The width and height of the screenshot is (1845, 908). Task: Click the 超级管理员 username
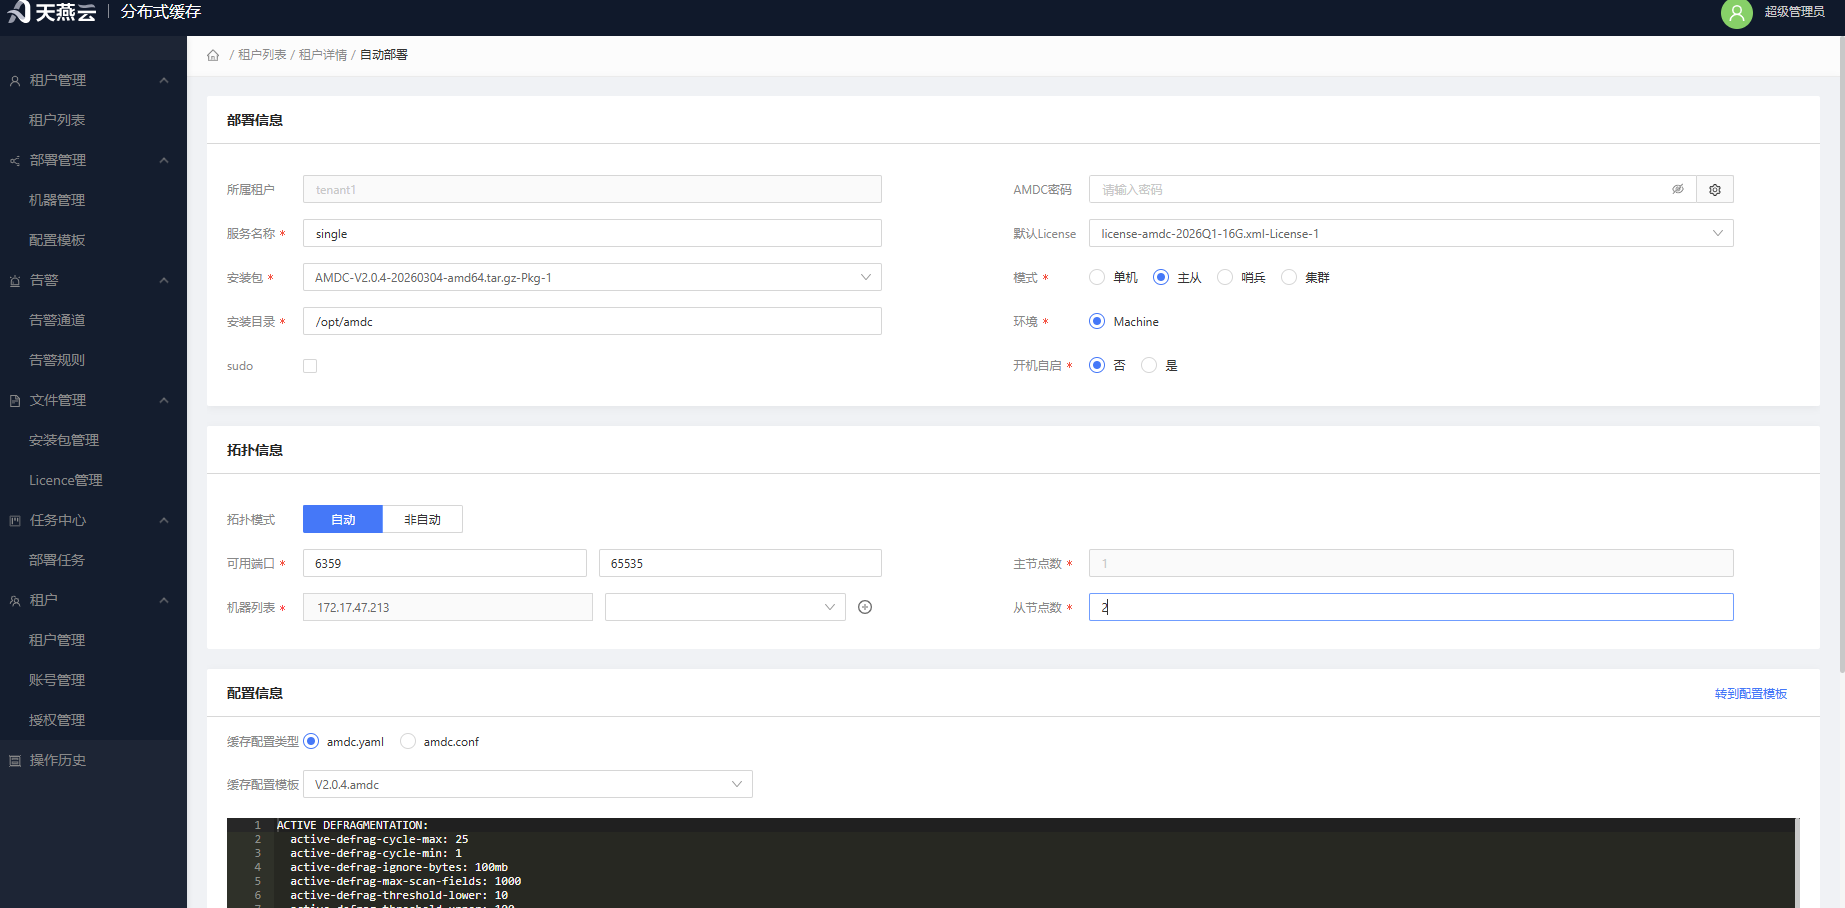click(x=1794, y=12)
